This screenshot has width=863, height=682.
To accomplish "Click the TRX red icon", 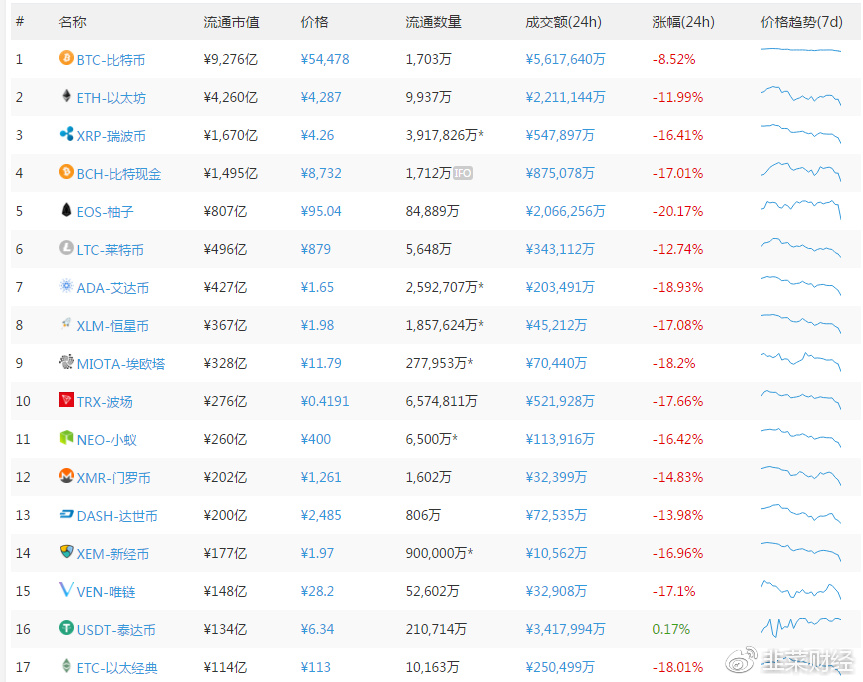I will (x=66, y=400).
